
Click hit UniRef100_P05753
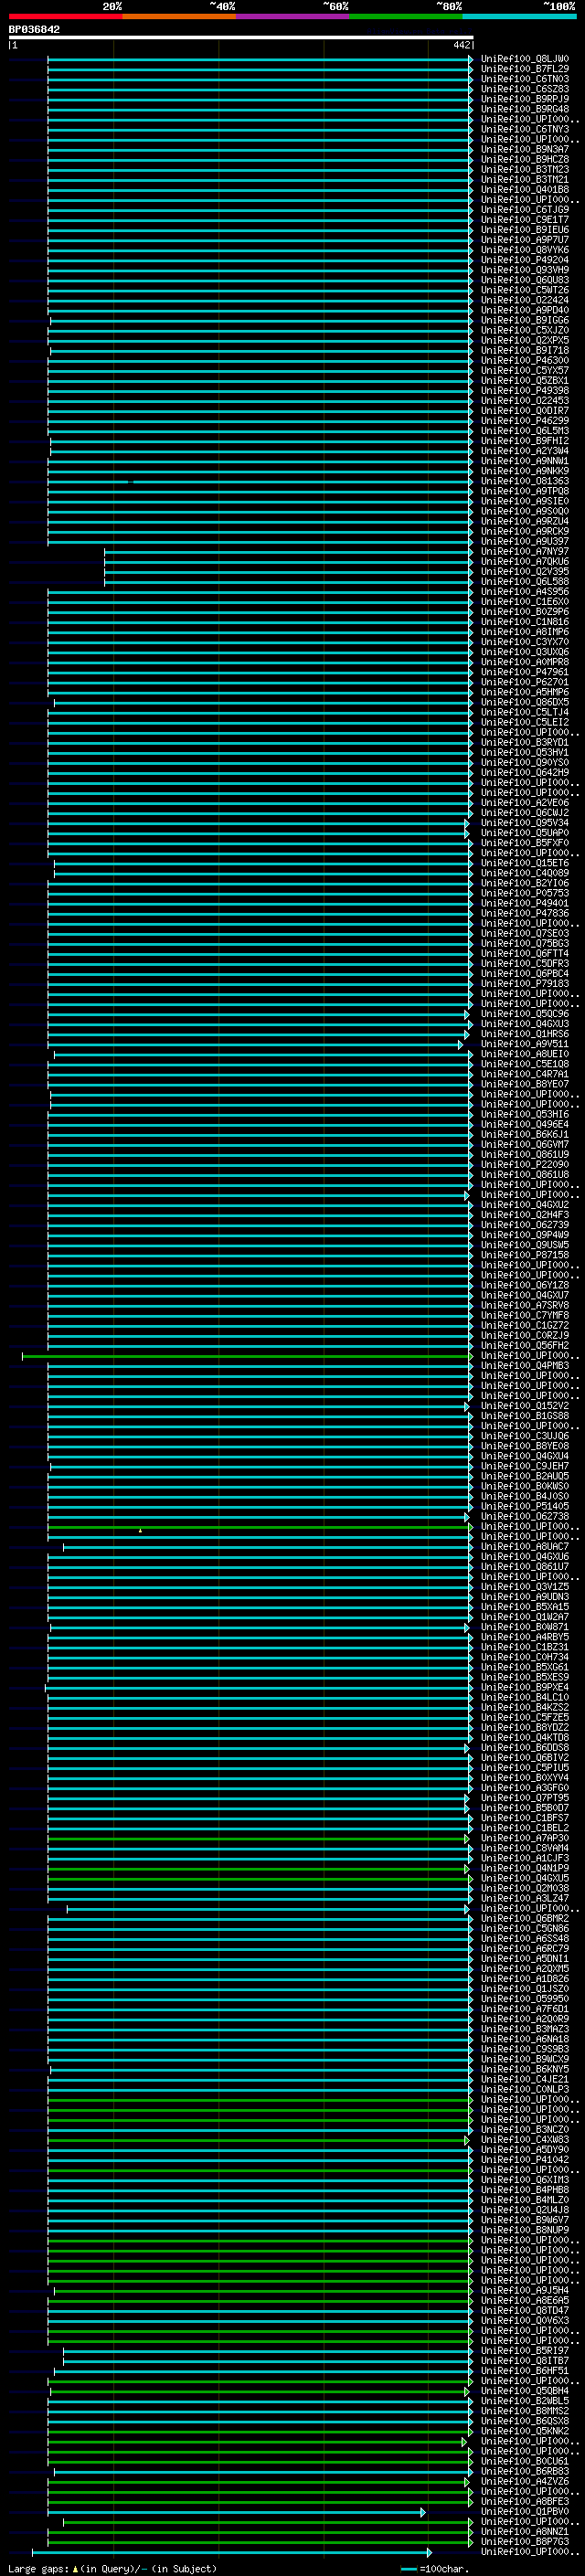click(524, 893)
